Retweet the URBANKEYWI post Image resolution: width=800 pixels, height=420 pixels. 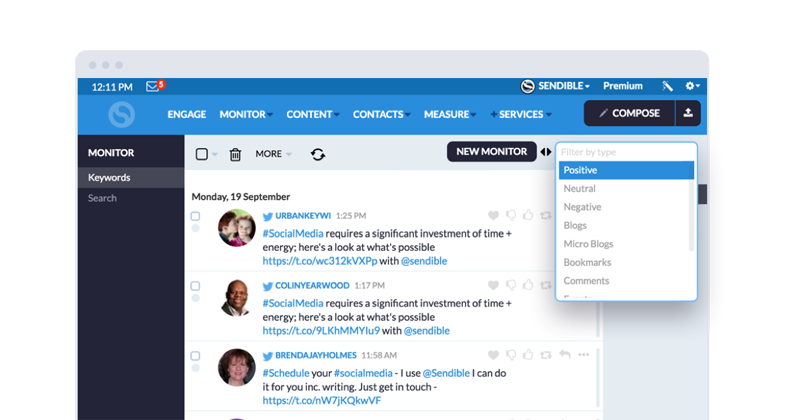(x=547, y=215)
